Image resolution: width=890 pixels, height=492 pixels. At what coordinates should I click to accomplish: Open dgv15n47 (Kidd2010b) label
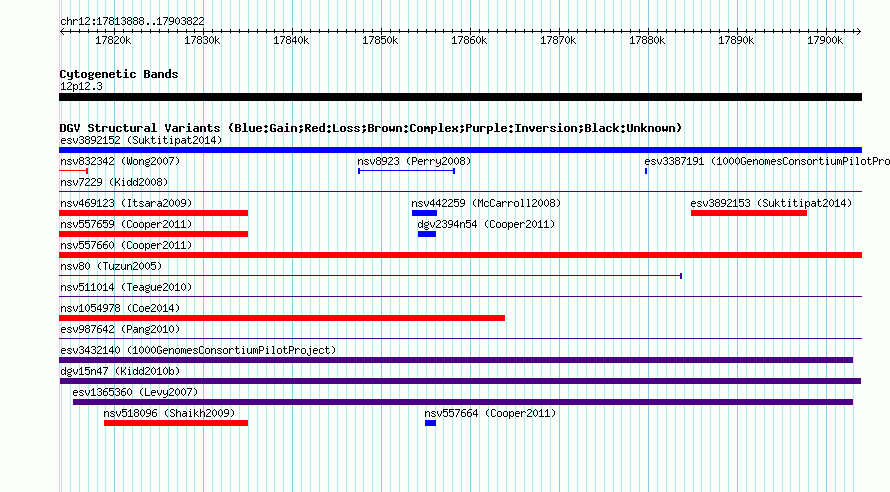pyautogui.click(x=120, y=371)
